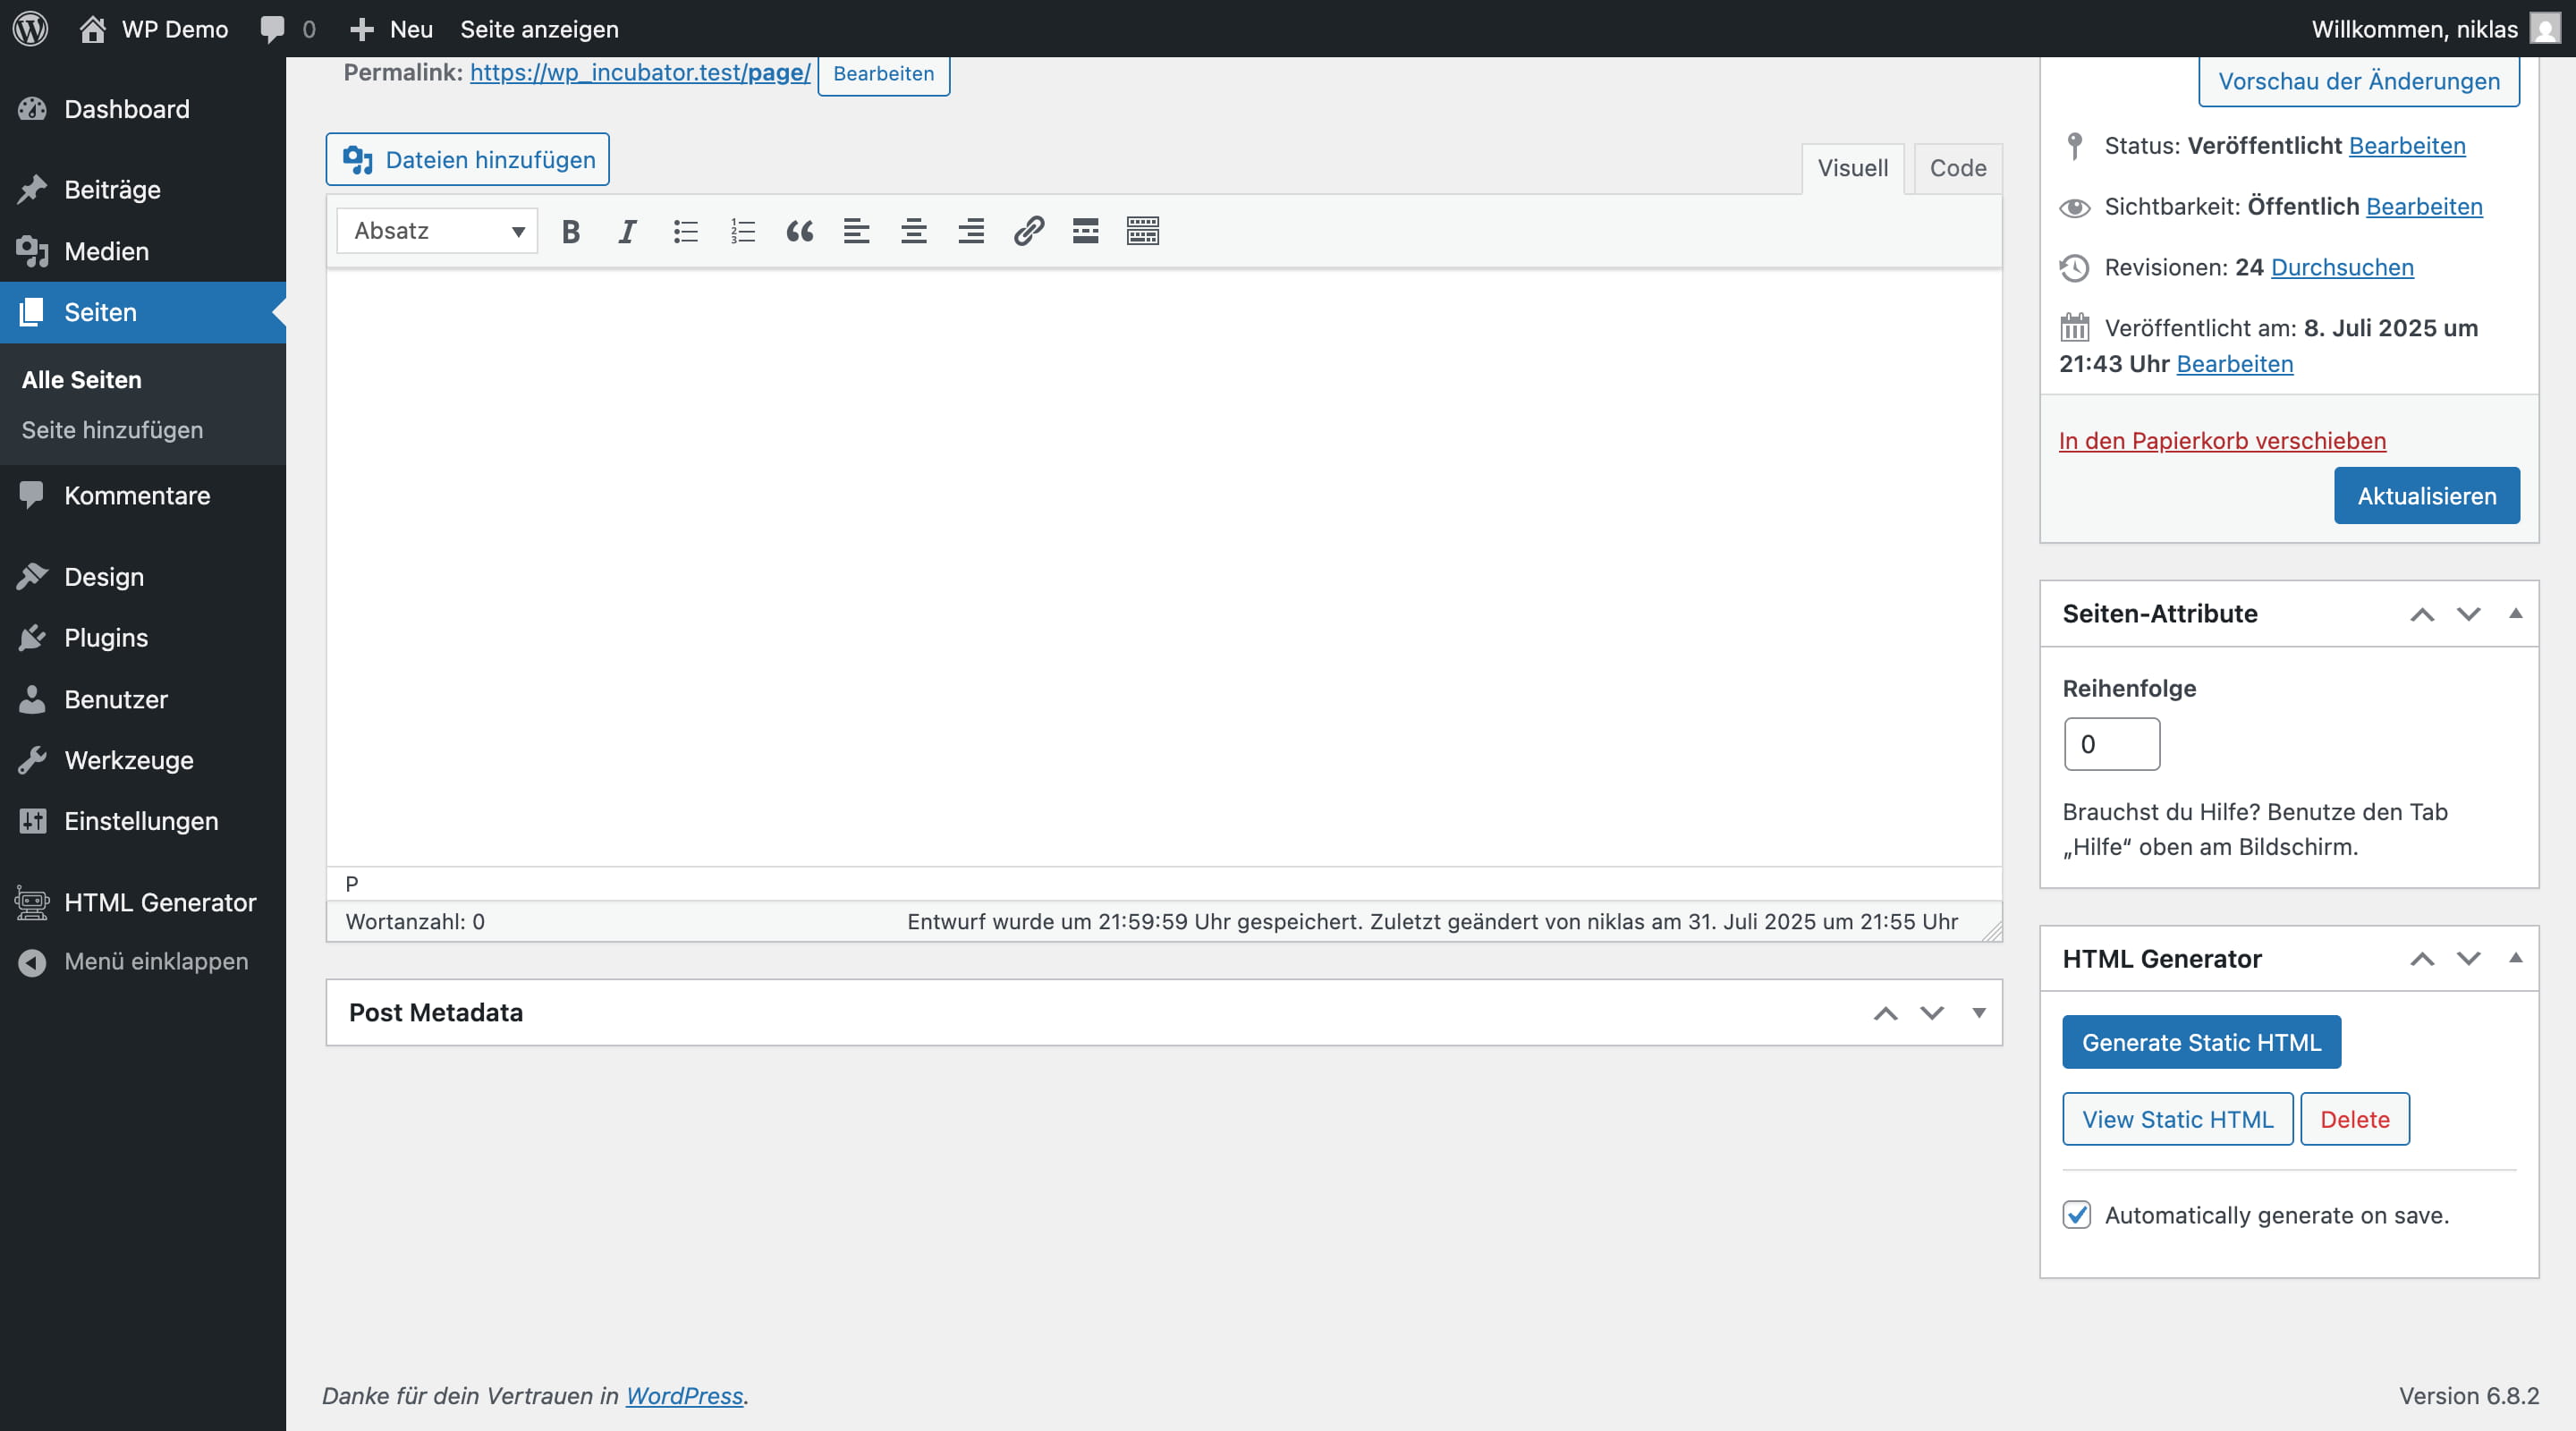
Task: Center align the text
Action: [x=913, y=231]
